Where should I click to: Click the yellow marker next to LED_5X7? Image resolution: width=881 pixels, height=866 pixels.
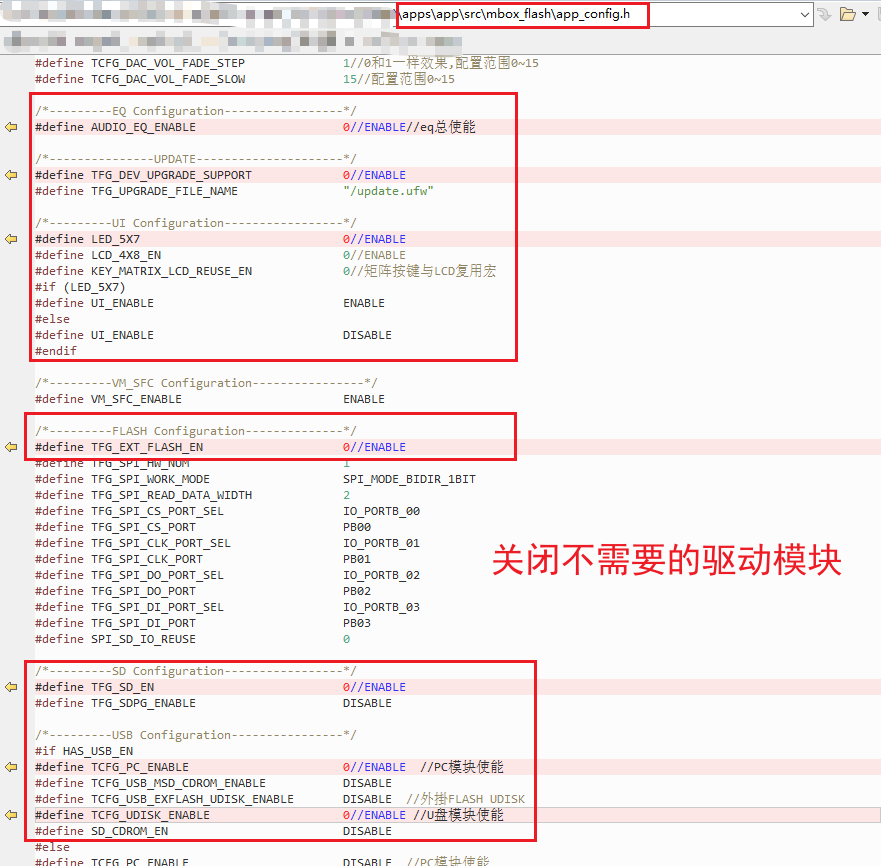click(x=10, y=238)
